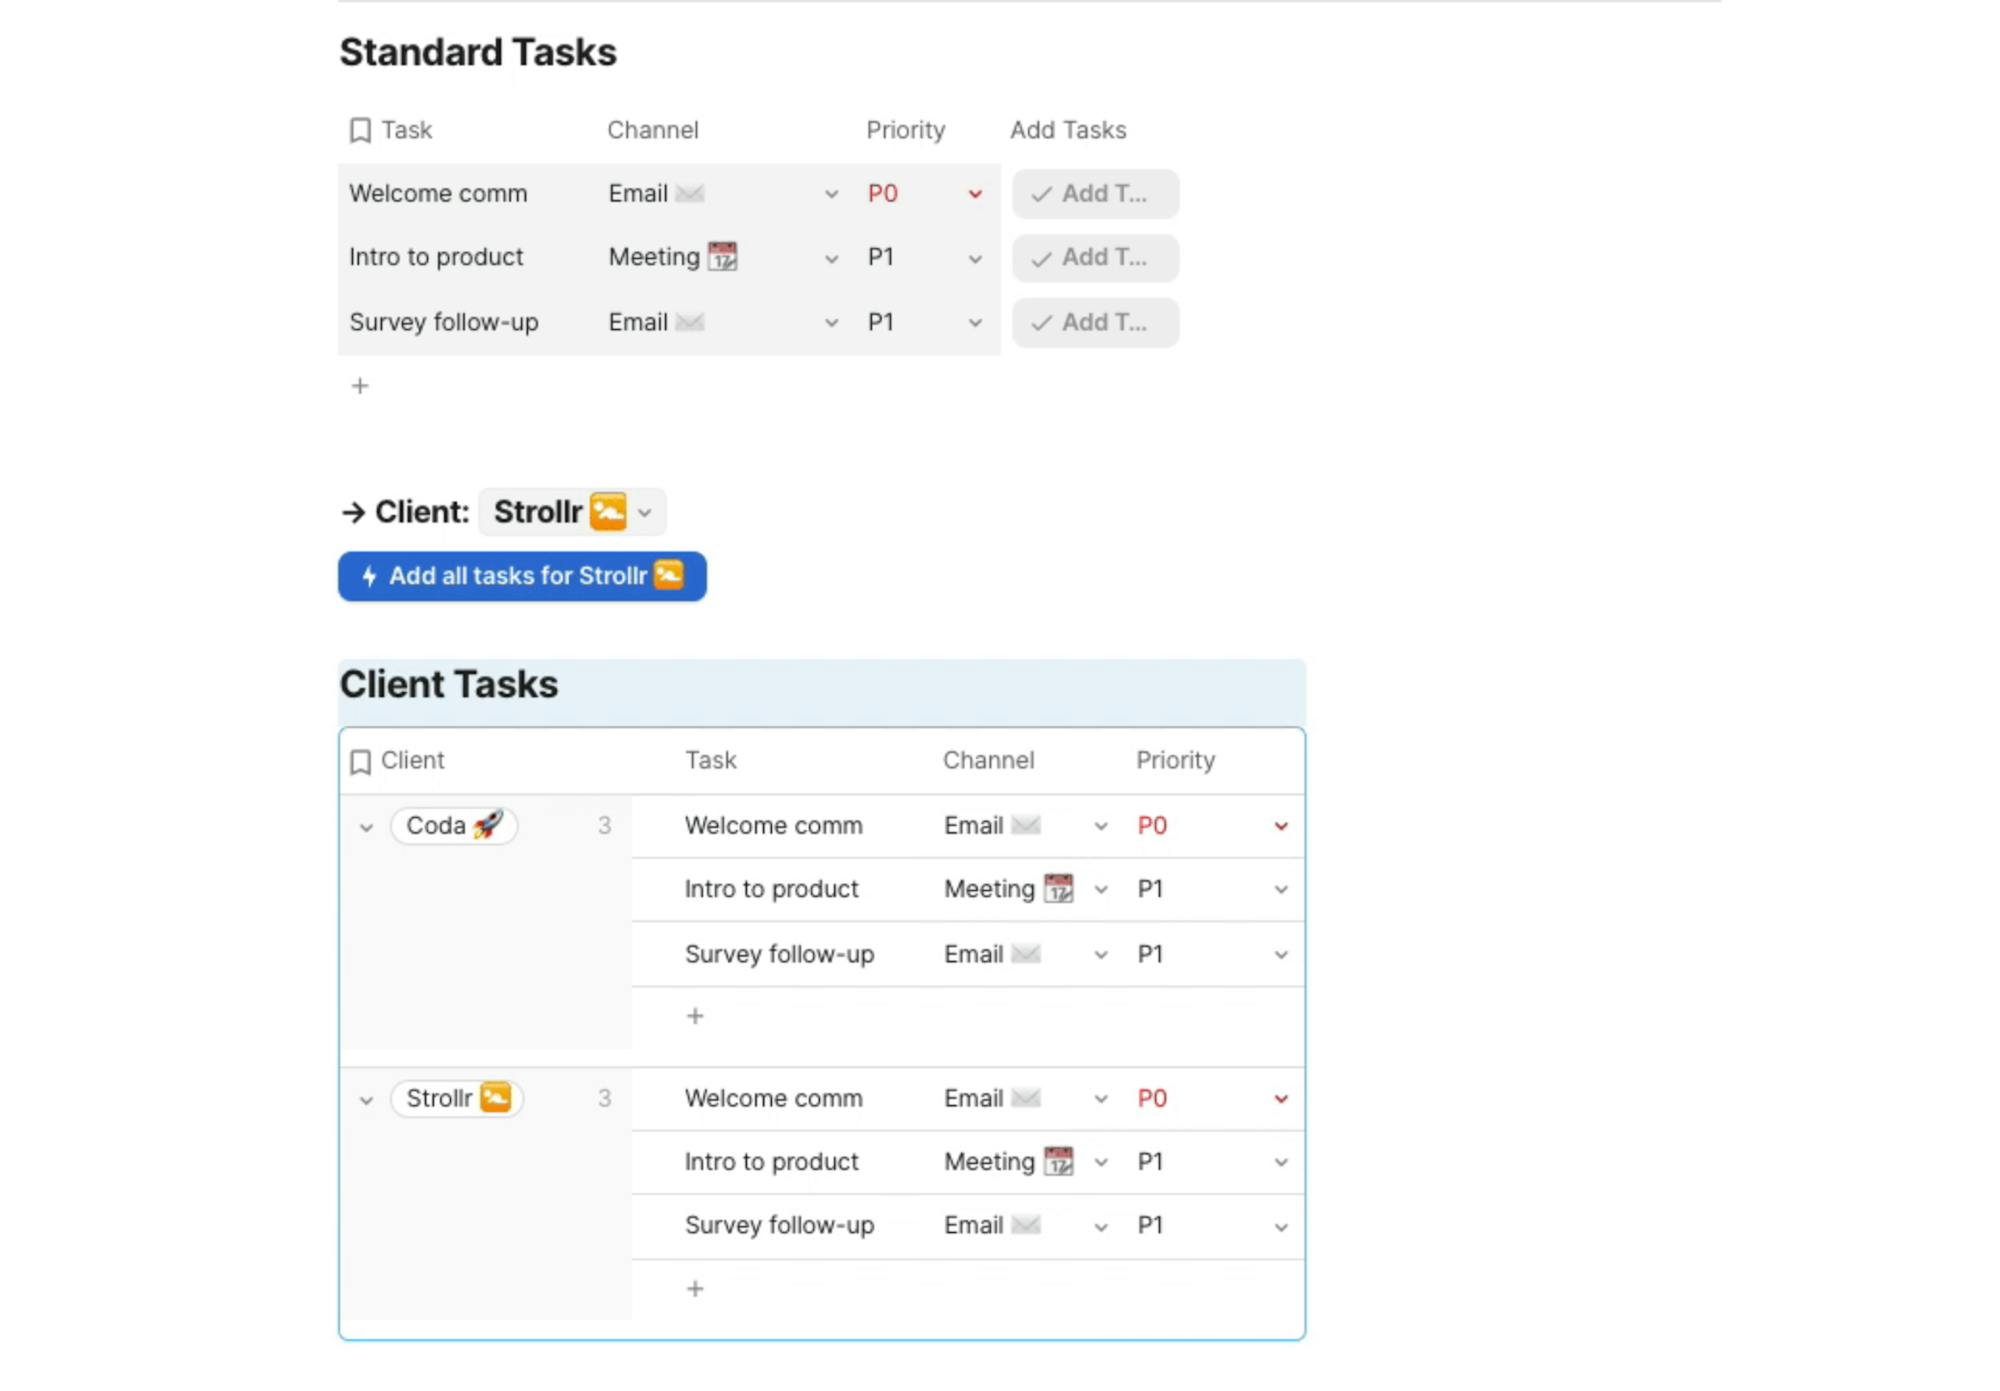Collapse the Coda client group

coord(366,827)
